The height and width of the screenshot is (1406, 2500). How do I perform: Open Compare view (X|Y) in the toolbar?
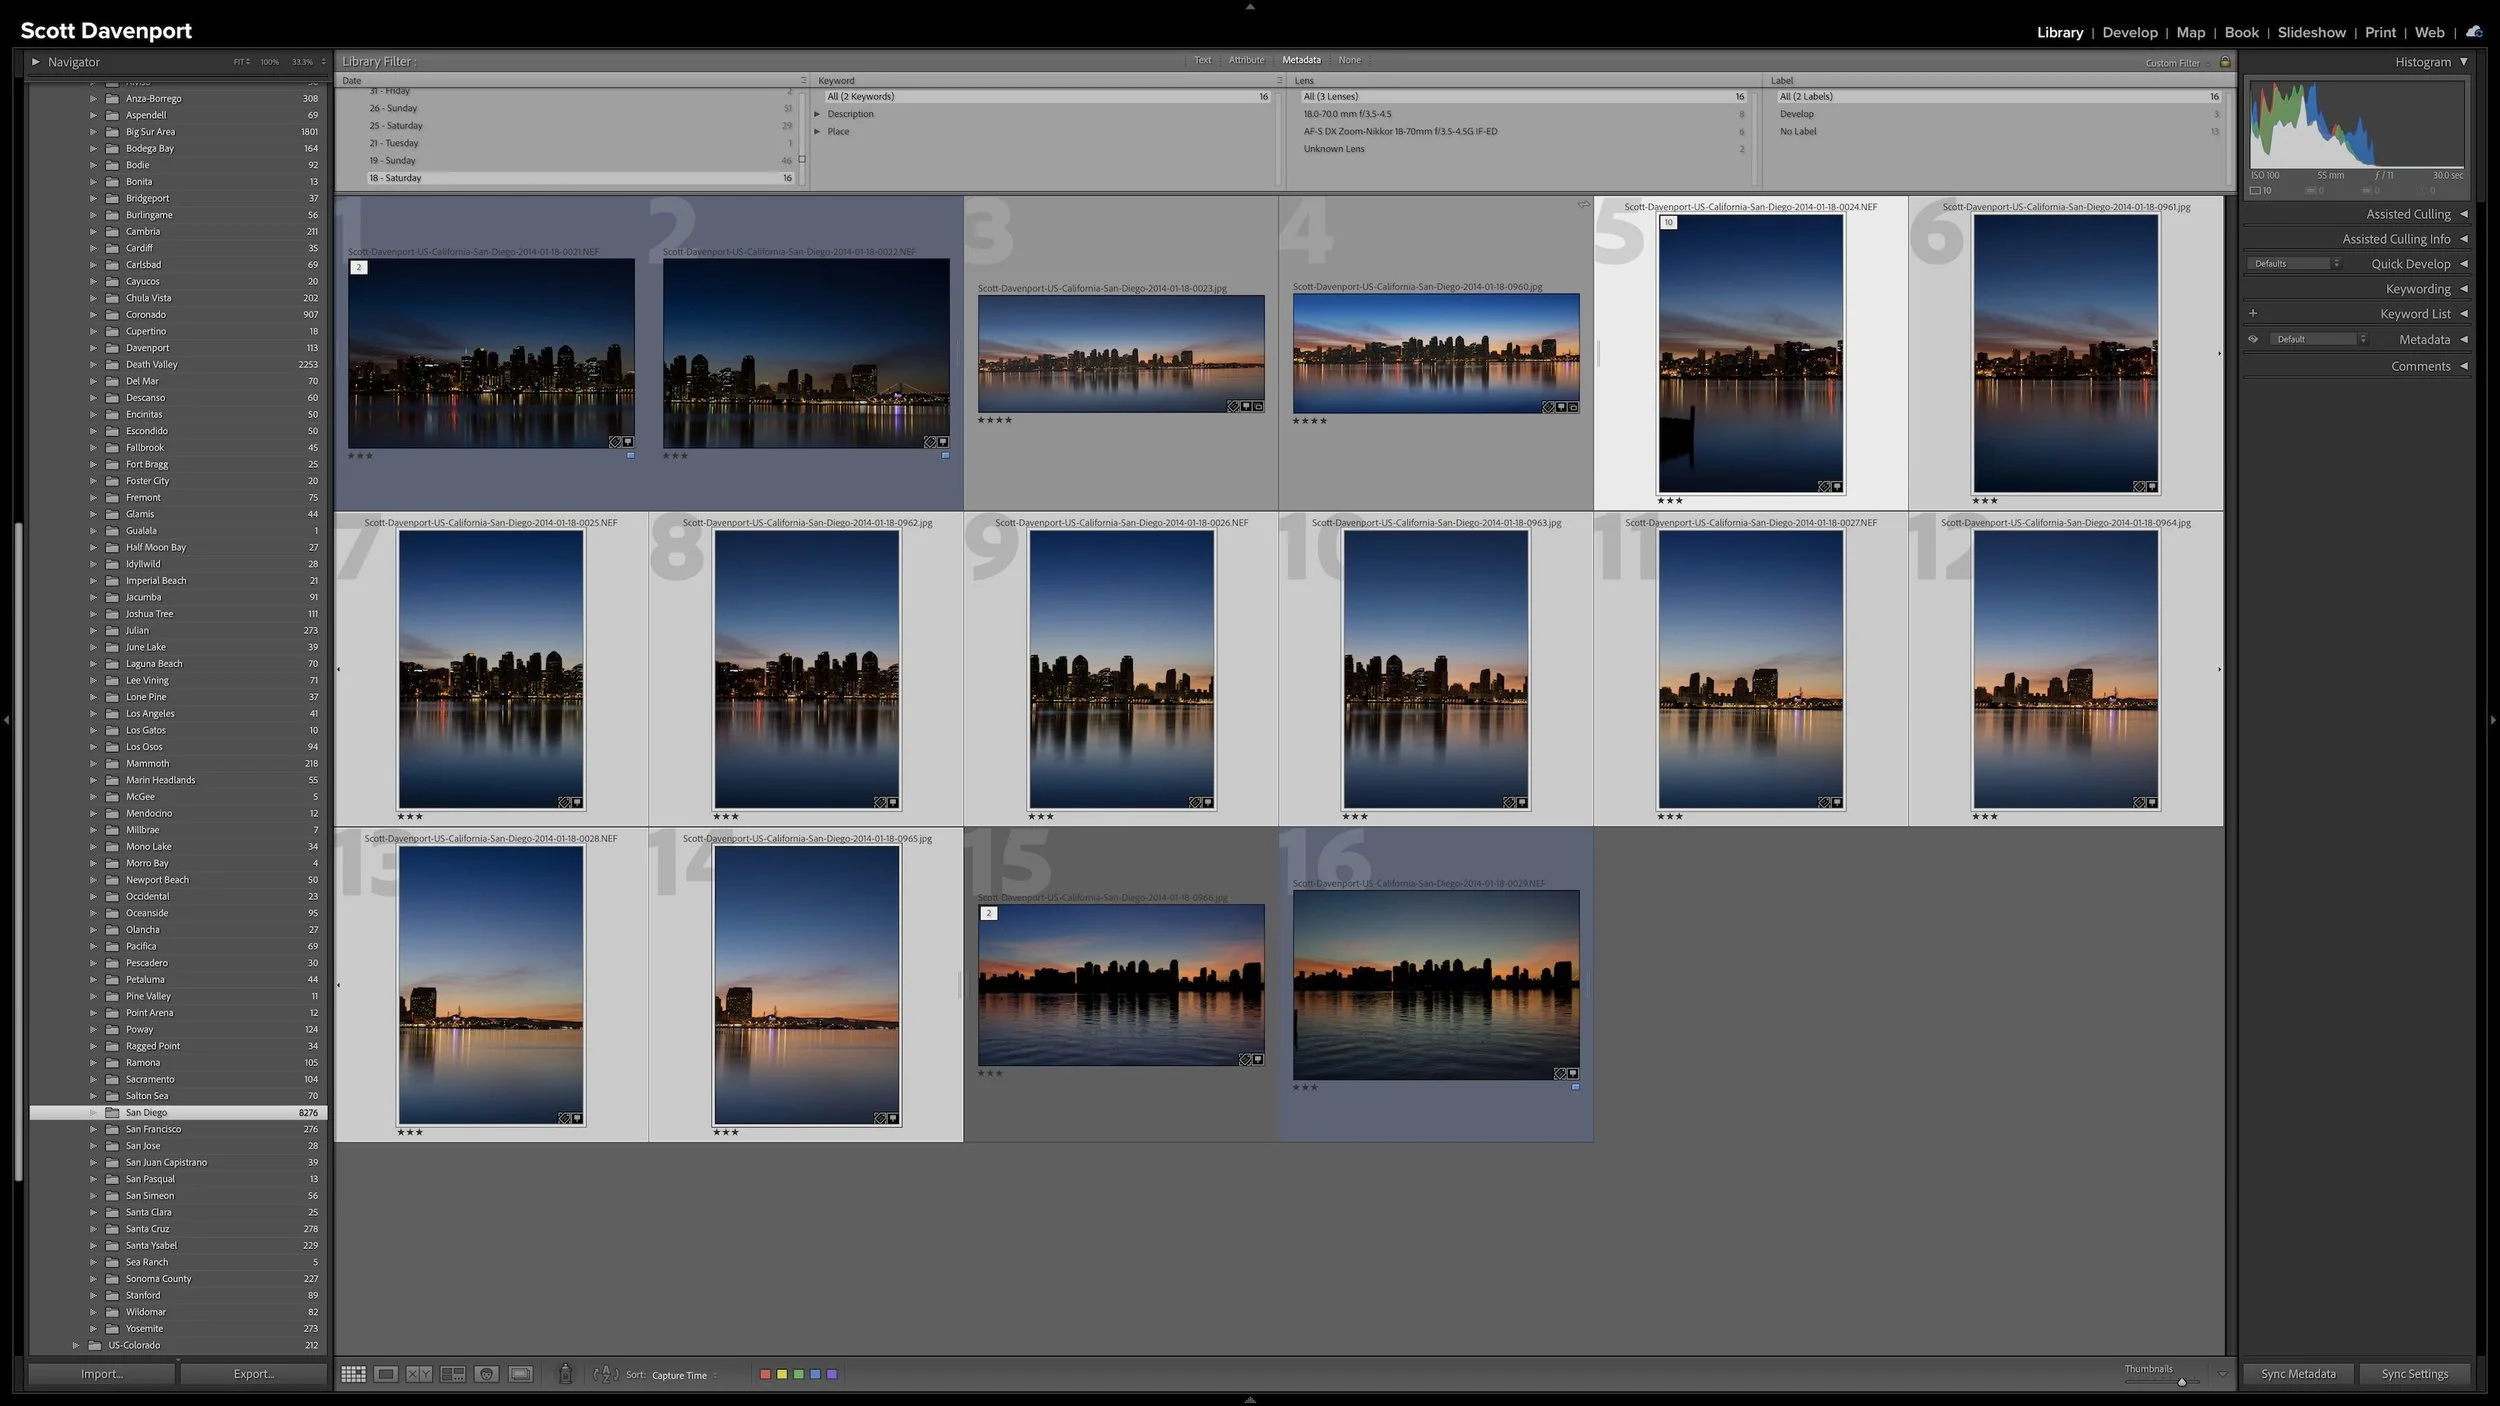point(419,1374)
